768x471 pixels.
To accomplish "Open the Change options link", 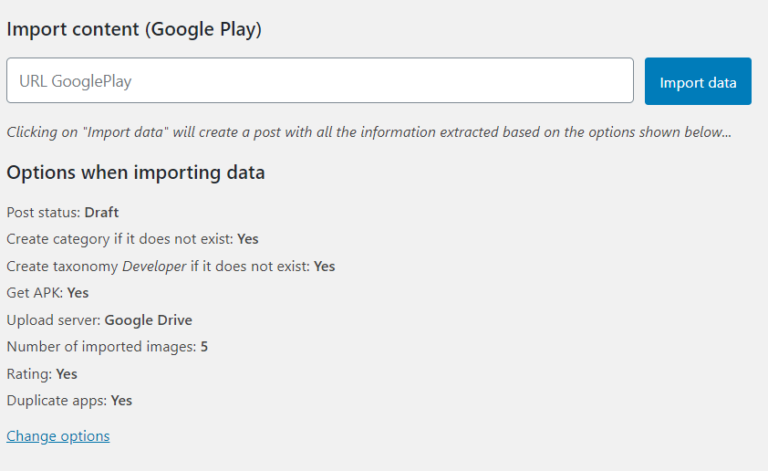I will [x=58, y=436].
